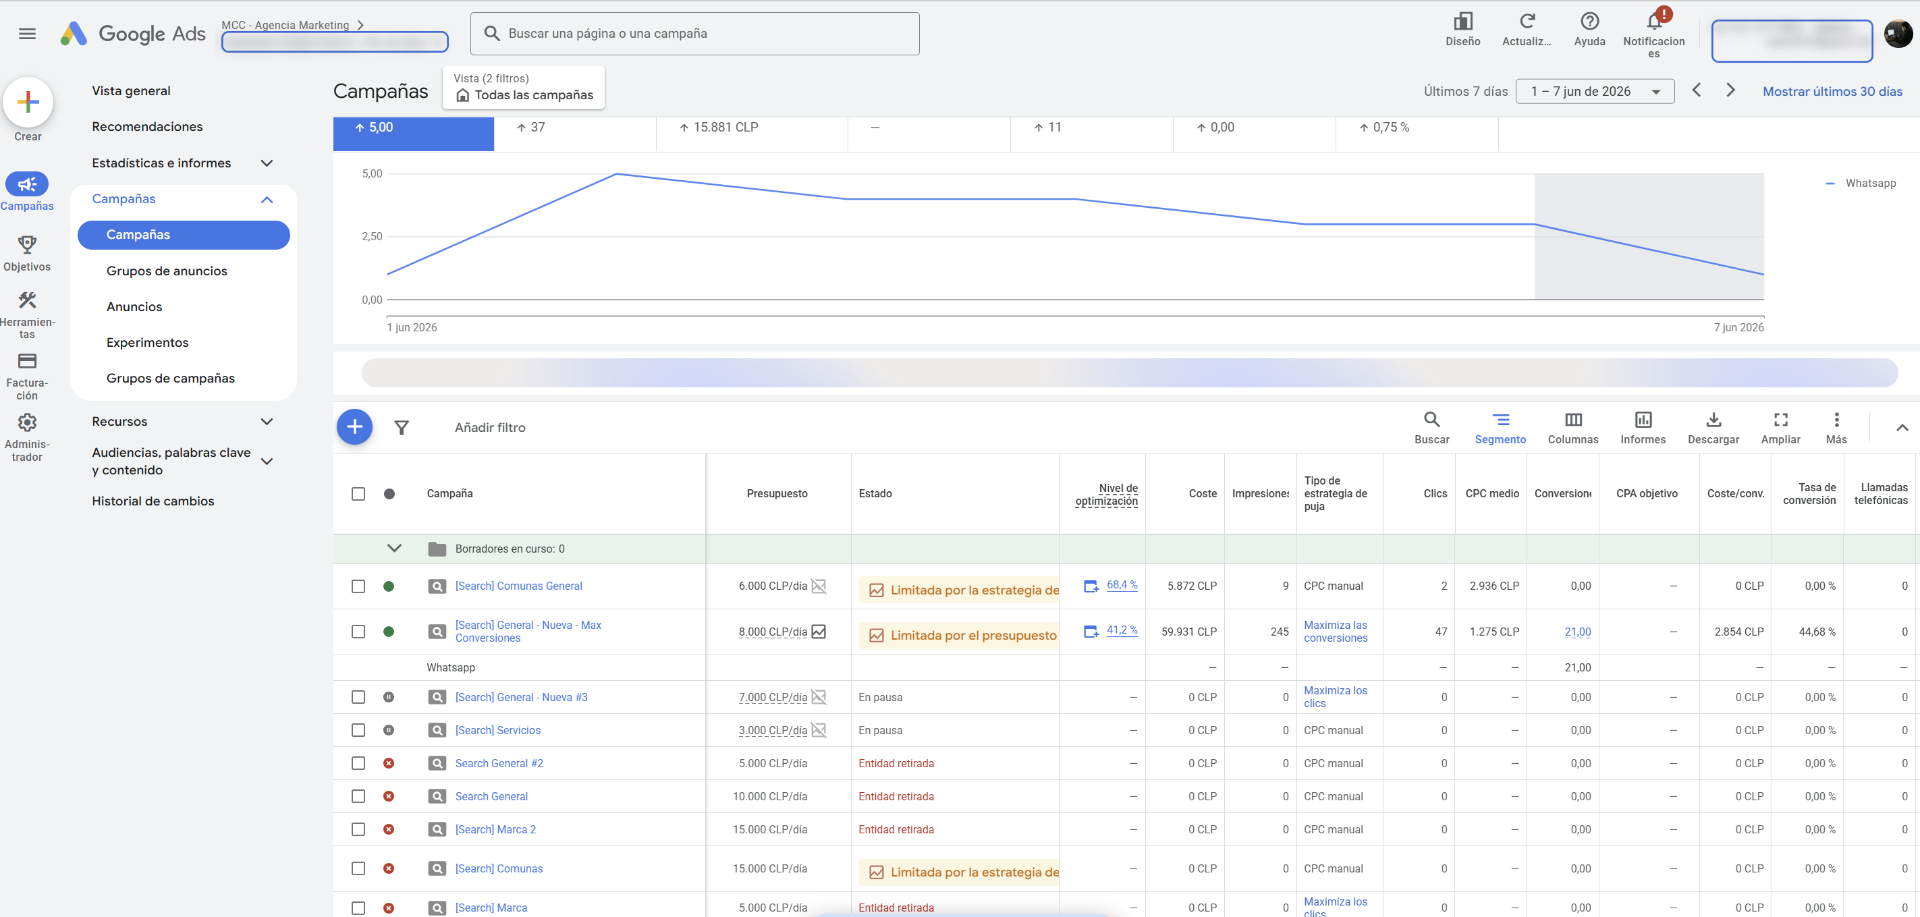Screen dimensions: 1920x917
Task: Toggle the select-all campaigns checkbox
Action: pos(358,494)
